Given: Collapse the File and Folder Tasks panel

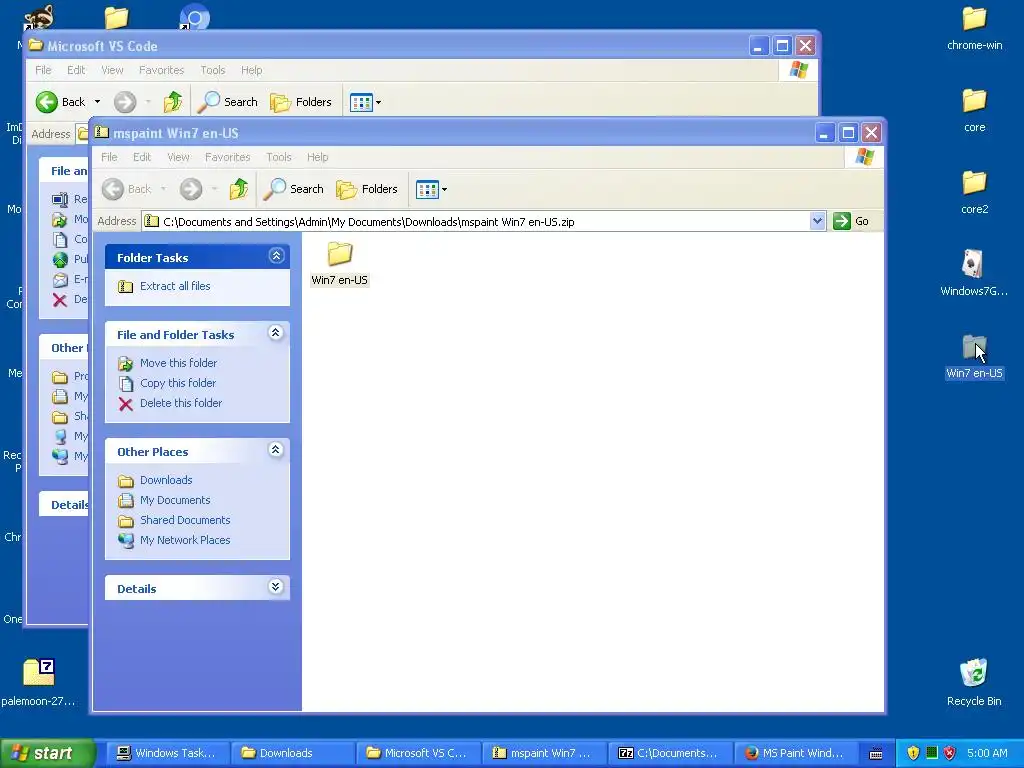Looking at the screenshot, I should click(x=276, y=333).
